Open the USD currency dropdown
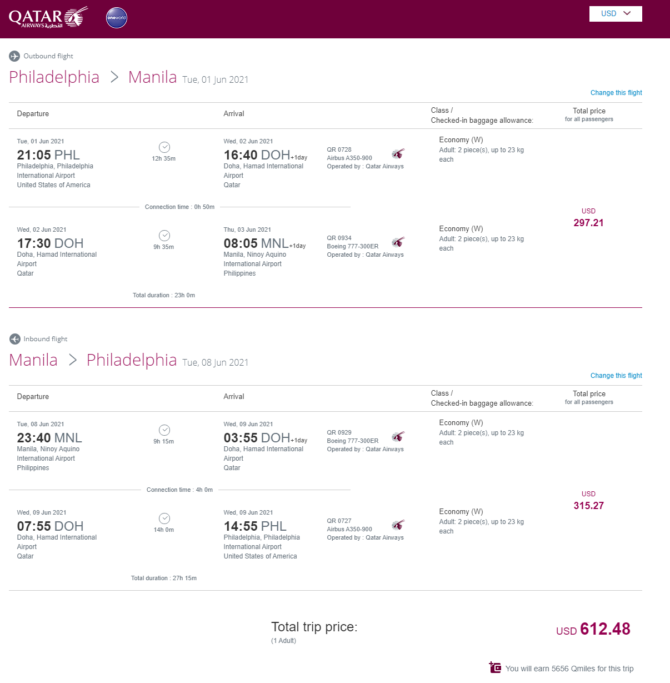Viewport: 670px width, 683px height. [615, 14]
